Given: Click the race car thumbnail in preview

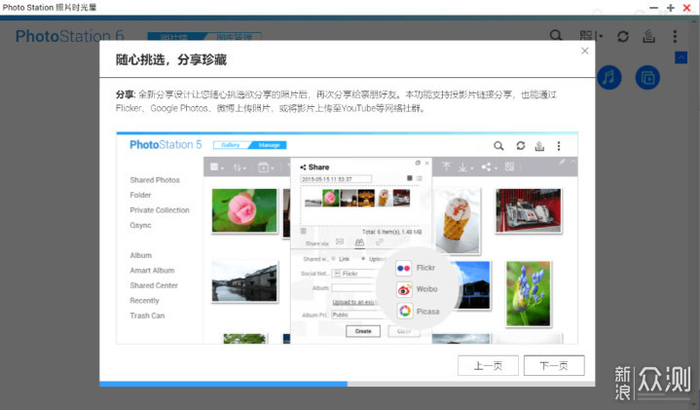Looking at the screenshot, I should point(529,210).
